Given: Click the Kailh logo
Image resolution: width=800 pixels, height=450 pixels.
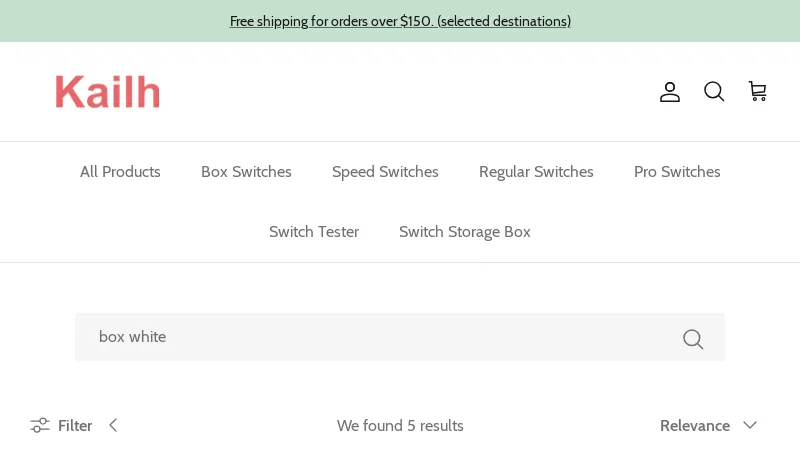Looking at the screenshot, I should tap(108, 92).
